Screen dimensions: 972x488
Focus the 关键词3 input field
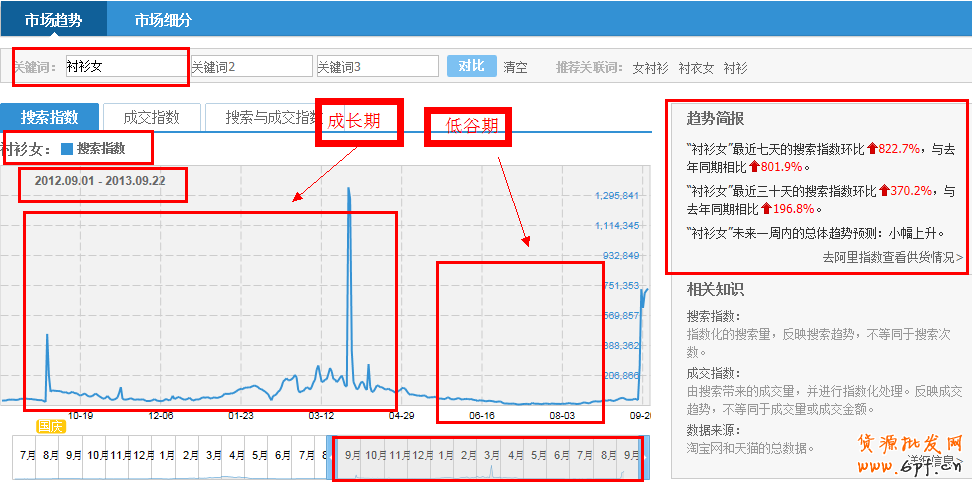tap(377, 67)
